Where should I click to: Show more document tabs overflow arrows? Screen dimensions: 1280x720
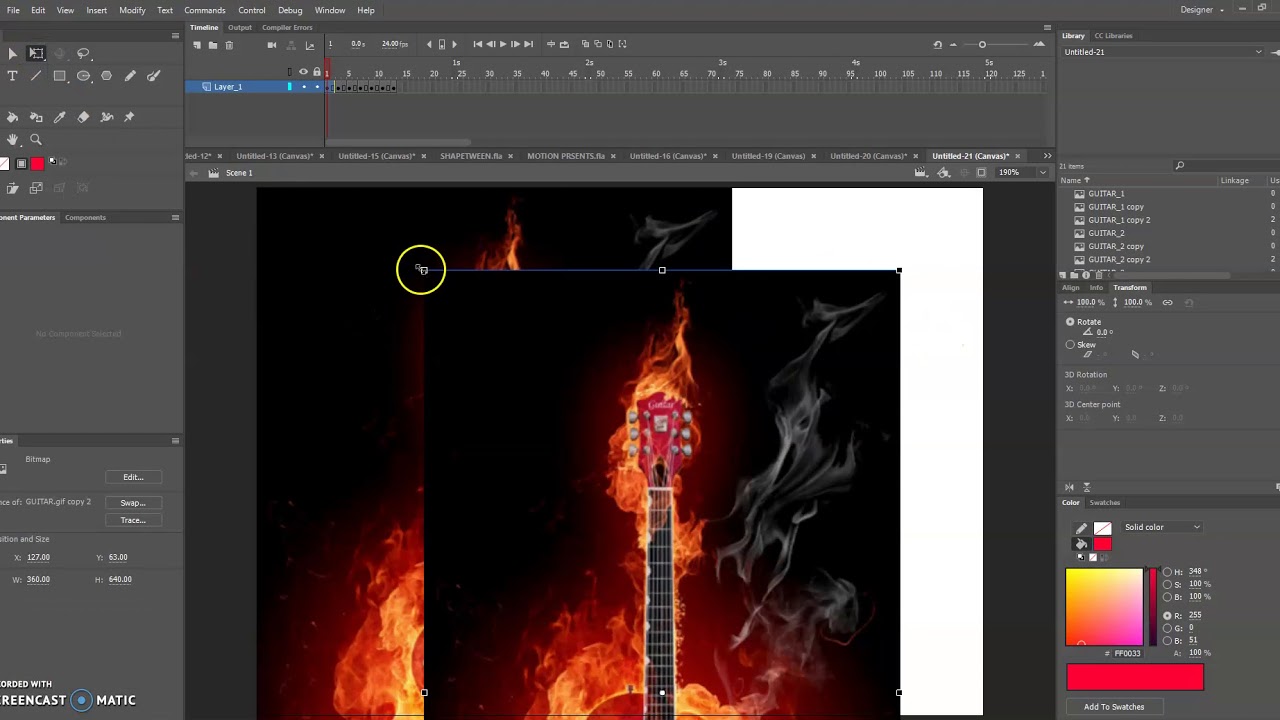pos(1047,156)
